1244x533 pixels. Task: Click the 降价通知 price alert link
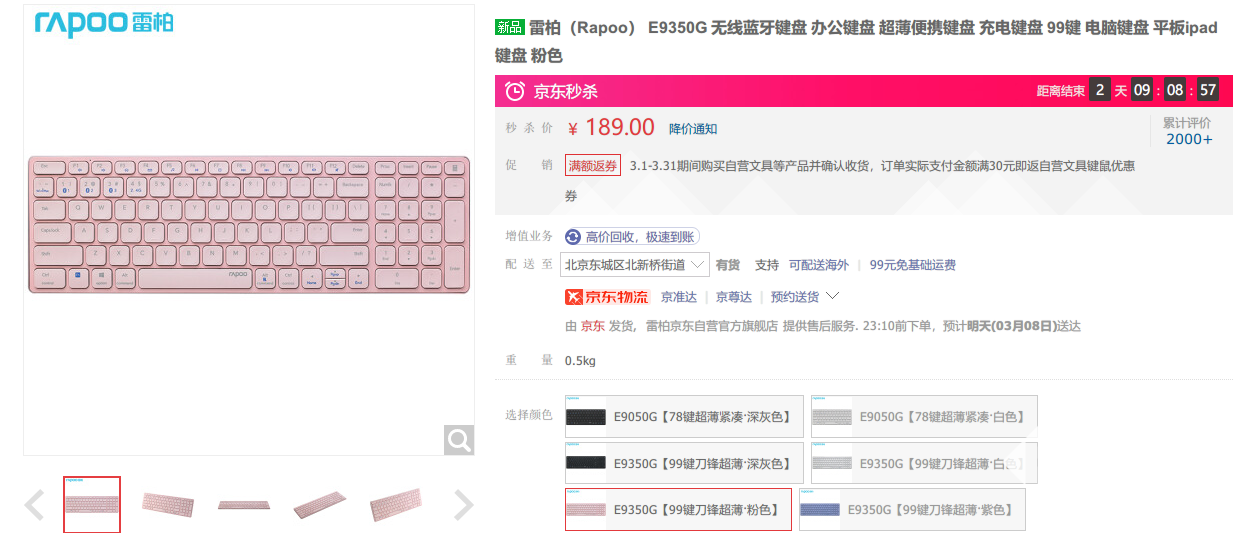[x=693, y=129]
